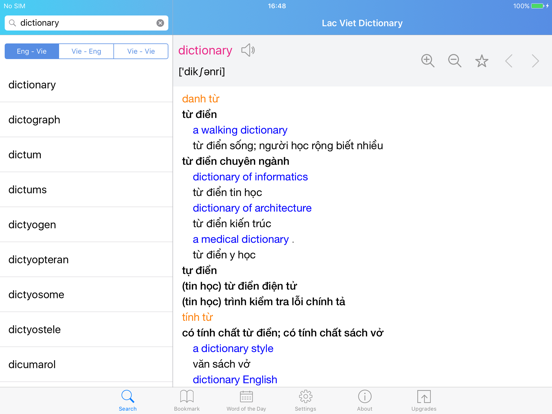This screenshot has height=414, width=552.
Task: Tap the example 'a medical dictionary'
Action: pyautogui.click(x=241, y=239)
